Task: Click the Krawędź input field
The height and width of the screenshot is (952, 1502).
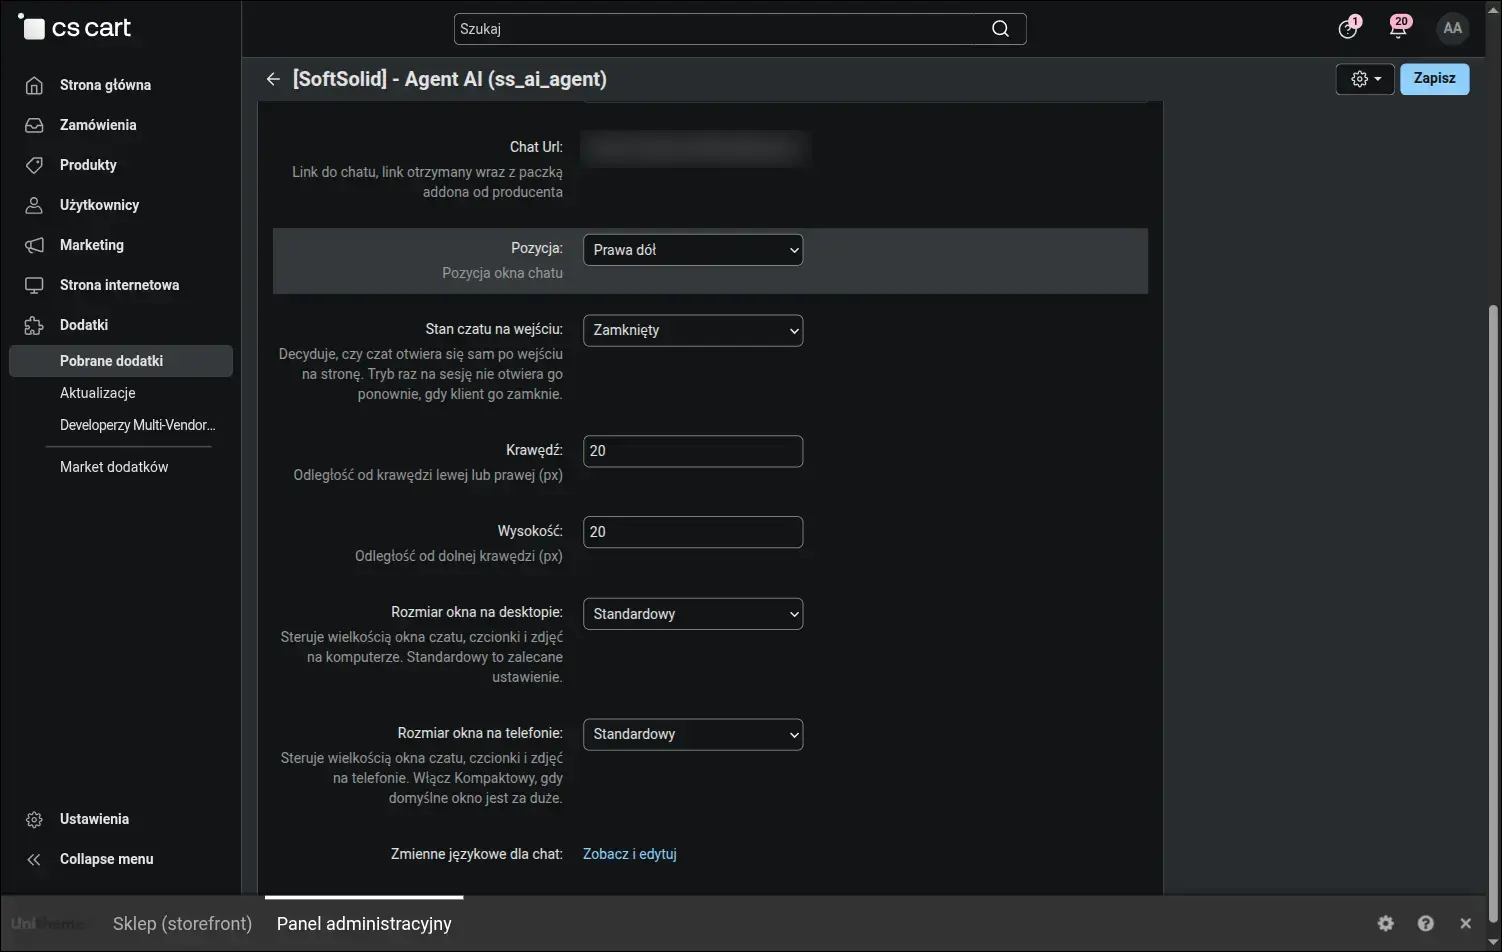Action: tap(693, 451)
